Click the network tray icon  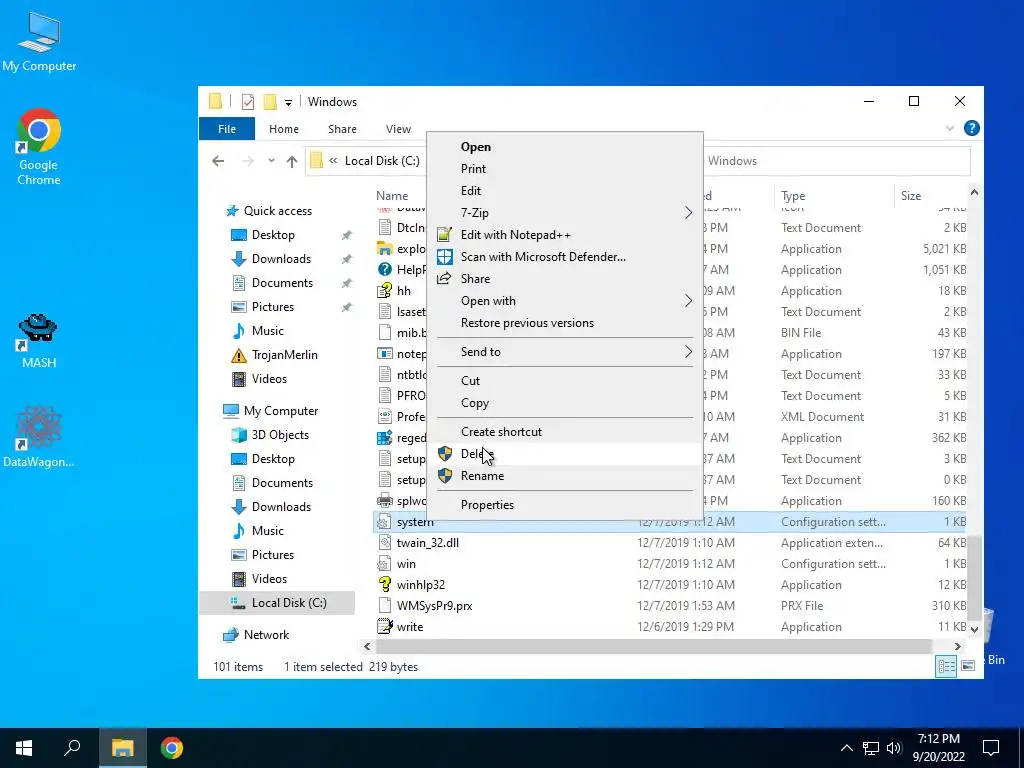tap(871, 748)
